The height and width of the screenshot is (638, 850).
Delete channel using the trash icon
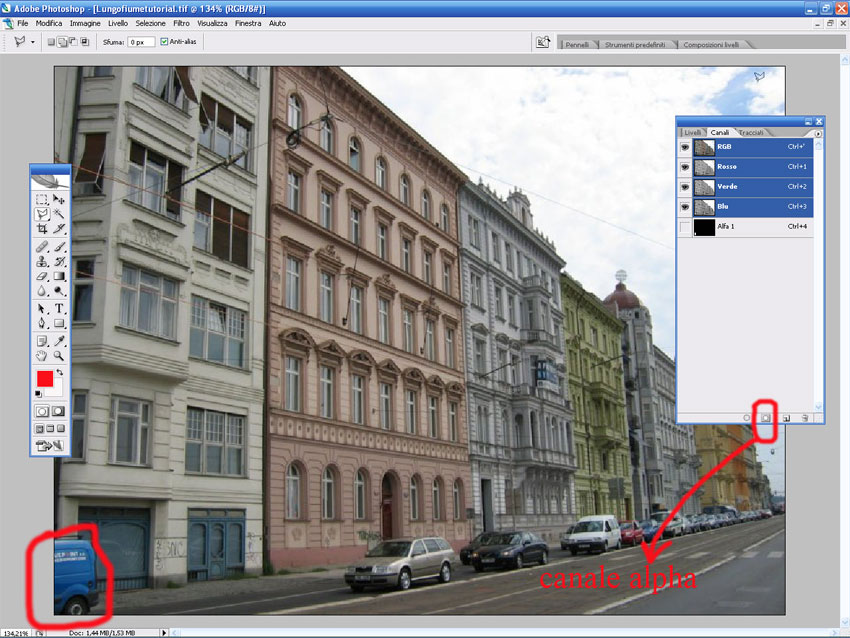(x=804, y=417)
